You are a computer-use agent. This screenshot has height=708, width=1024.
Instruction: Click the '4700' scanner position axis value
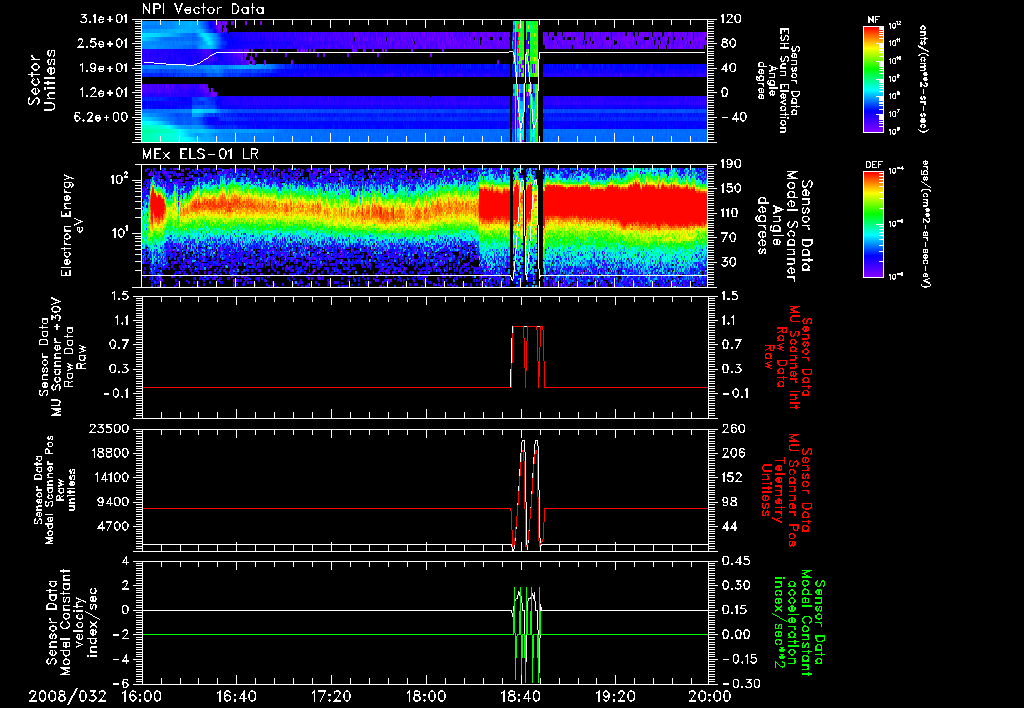click(114, 526)
